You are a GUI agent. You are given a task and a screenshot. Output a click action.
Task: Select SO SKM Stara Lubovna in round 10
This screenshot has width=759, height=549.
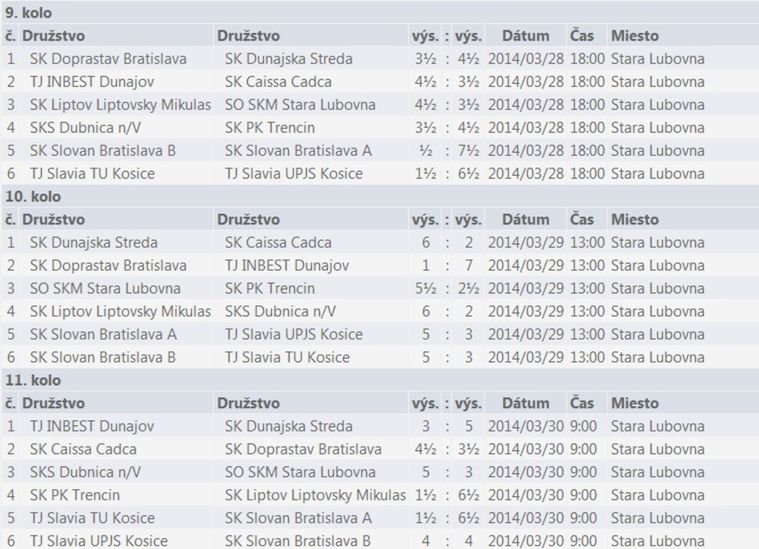[105, 289]
